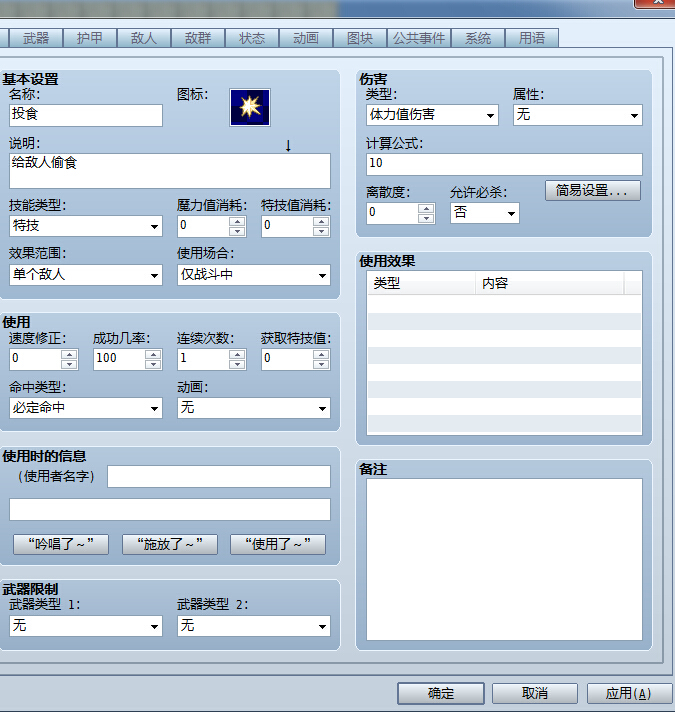Open the 系统 tab

coord(478,38)
